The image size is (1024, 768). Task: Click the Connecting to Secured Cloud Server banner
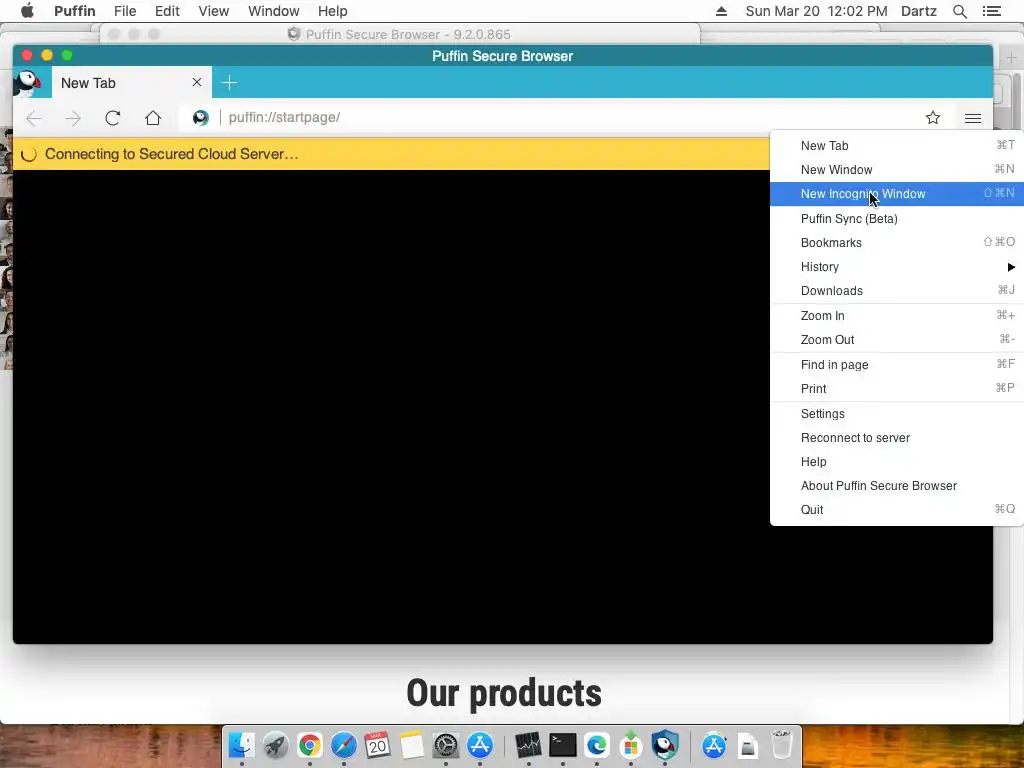click(x=391, y=154)
